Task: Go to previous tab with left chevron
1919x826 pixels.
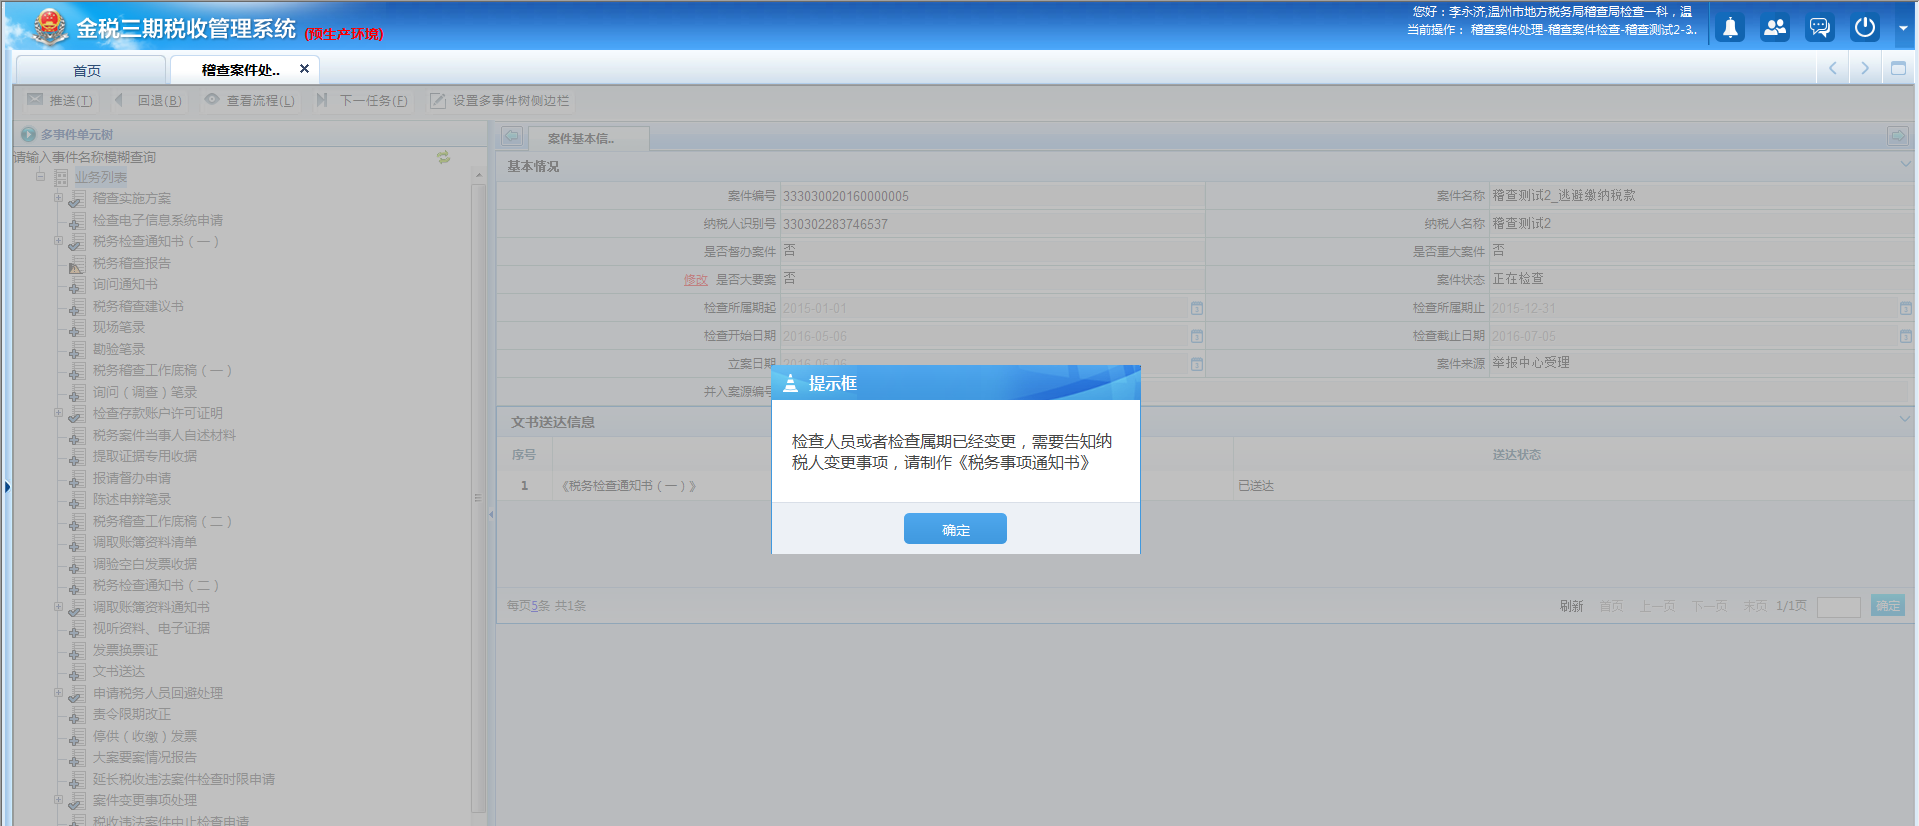Action: tap(1833, 69)
